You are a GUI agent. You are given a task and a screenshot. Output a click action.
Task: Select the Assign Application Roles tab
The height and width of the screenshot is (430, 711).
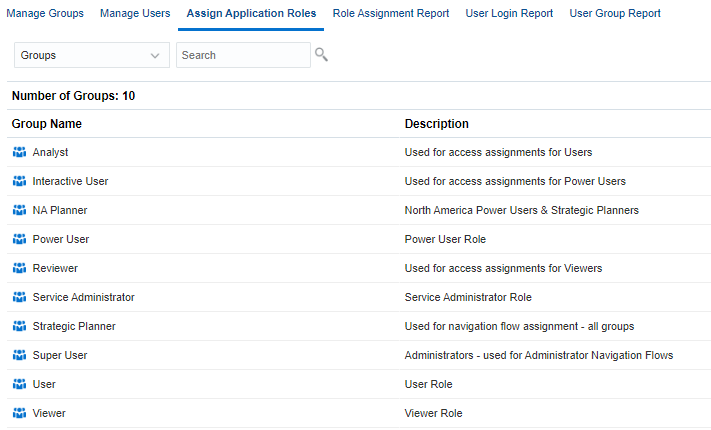click(251, 14)
